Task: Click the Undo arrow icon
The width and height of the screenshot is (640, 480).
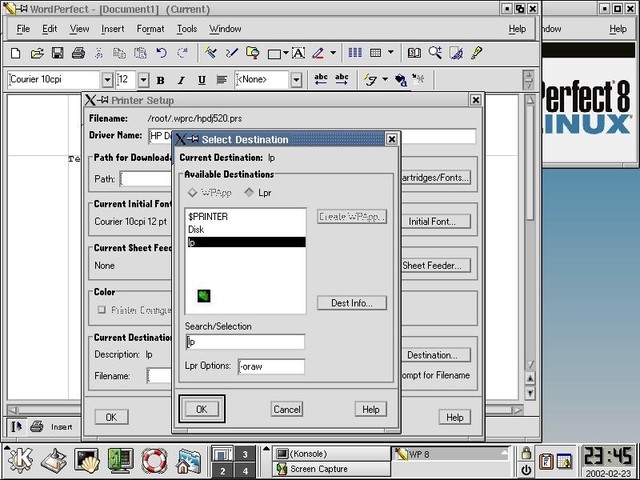Action: pos(162,53)
